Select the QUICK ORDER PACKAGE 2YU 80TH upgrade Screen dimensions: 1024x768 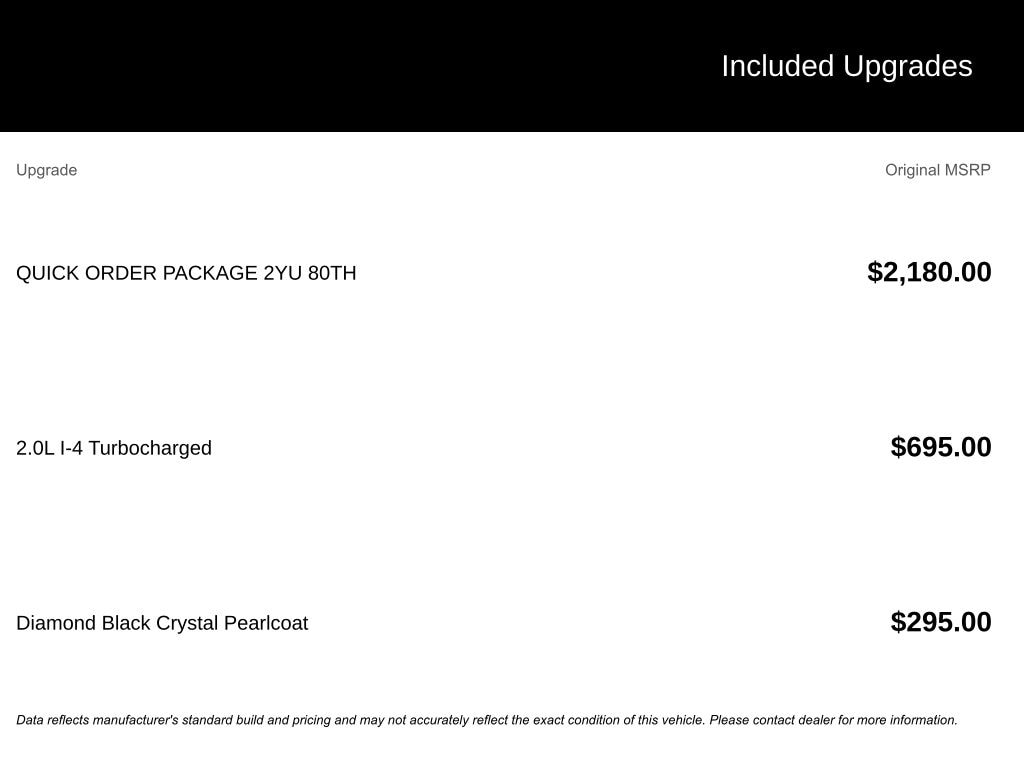click(186, 273)
